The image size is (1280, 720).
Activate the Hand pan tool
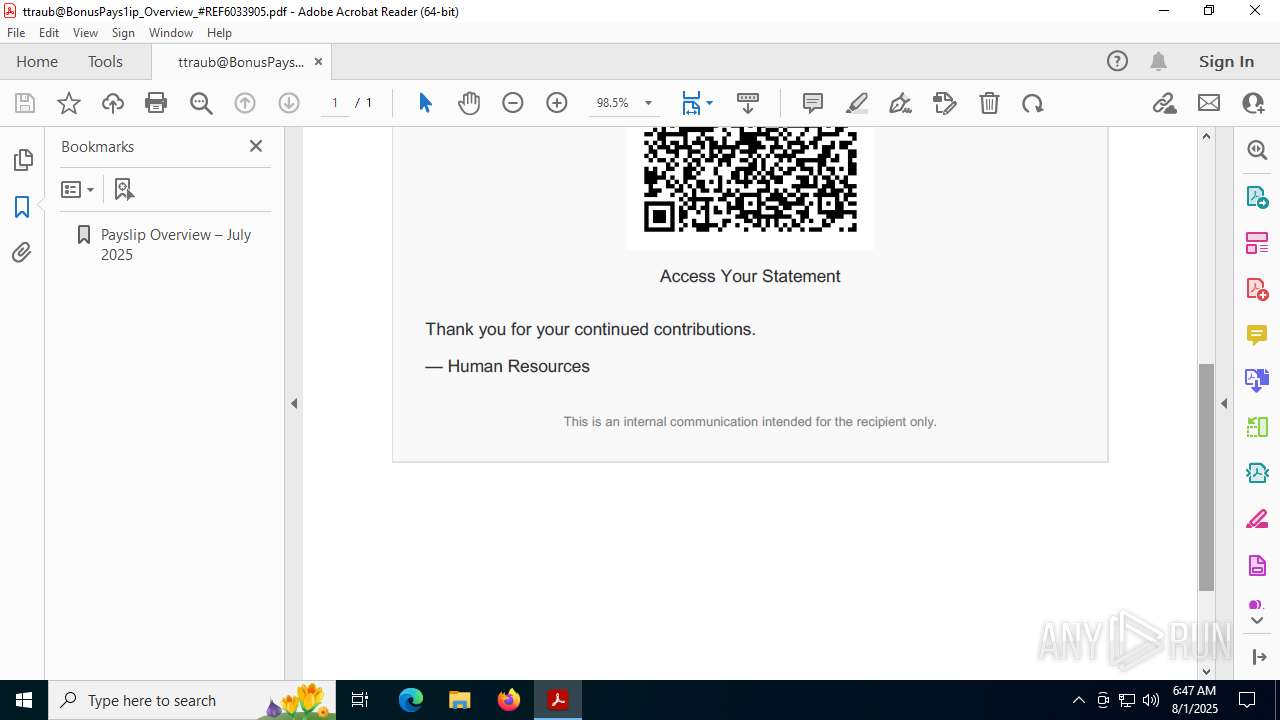(469, 103)
